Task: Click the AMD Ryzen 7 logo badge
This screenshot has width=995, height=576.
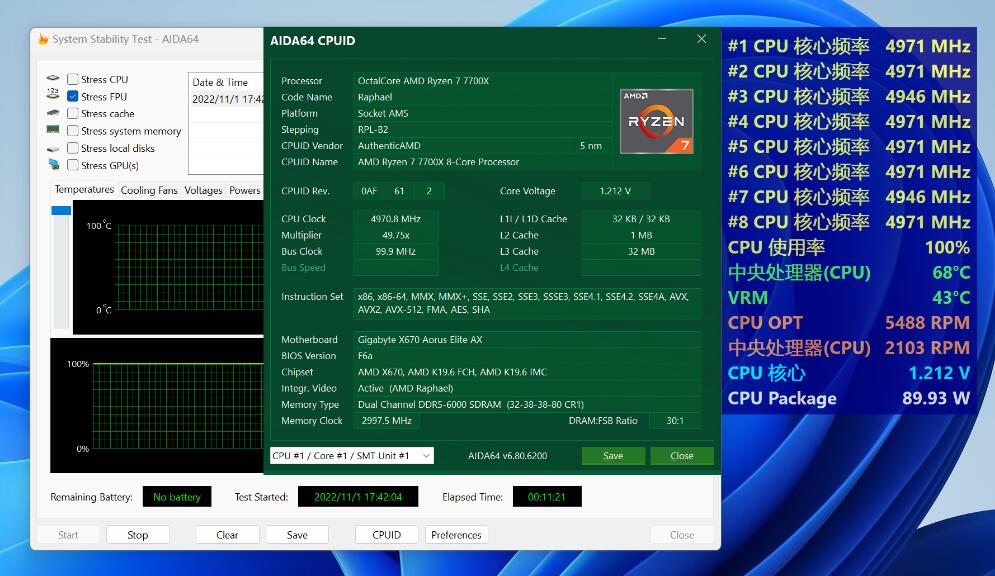Action: (x=656, y=122)
